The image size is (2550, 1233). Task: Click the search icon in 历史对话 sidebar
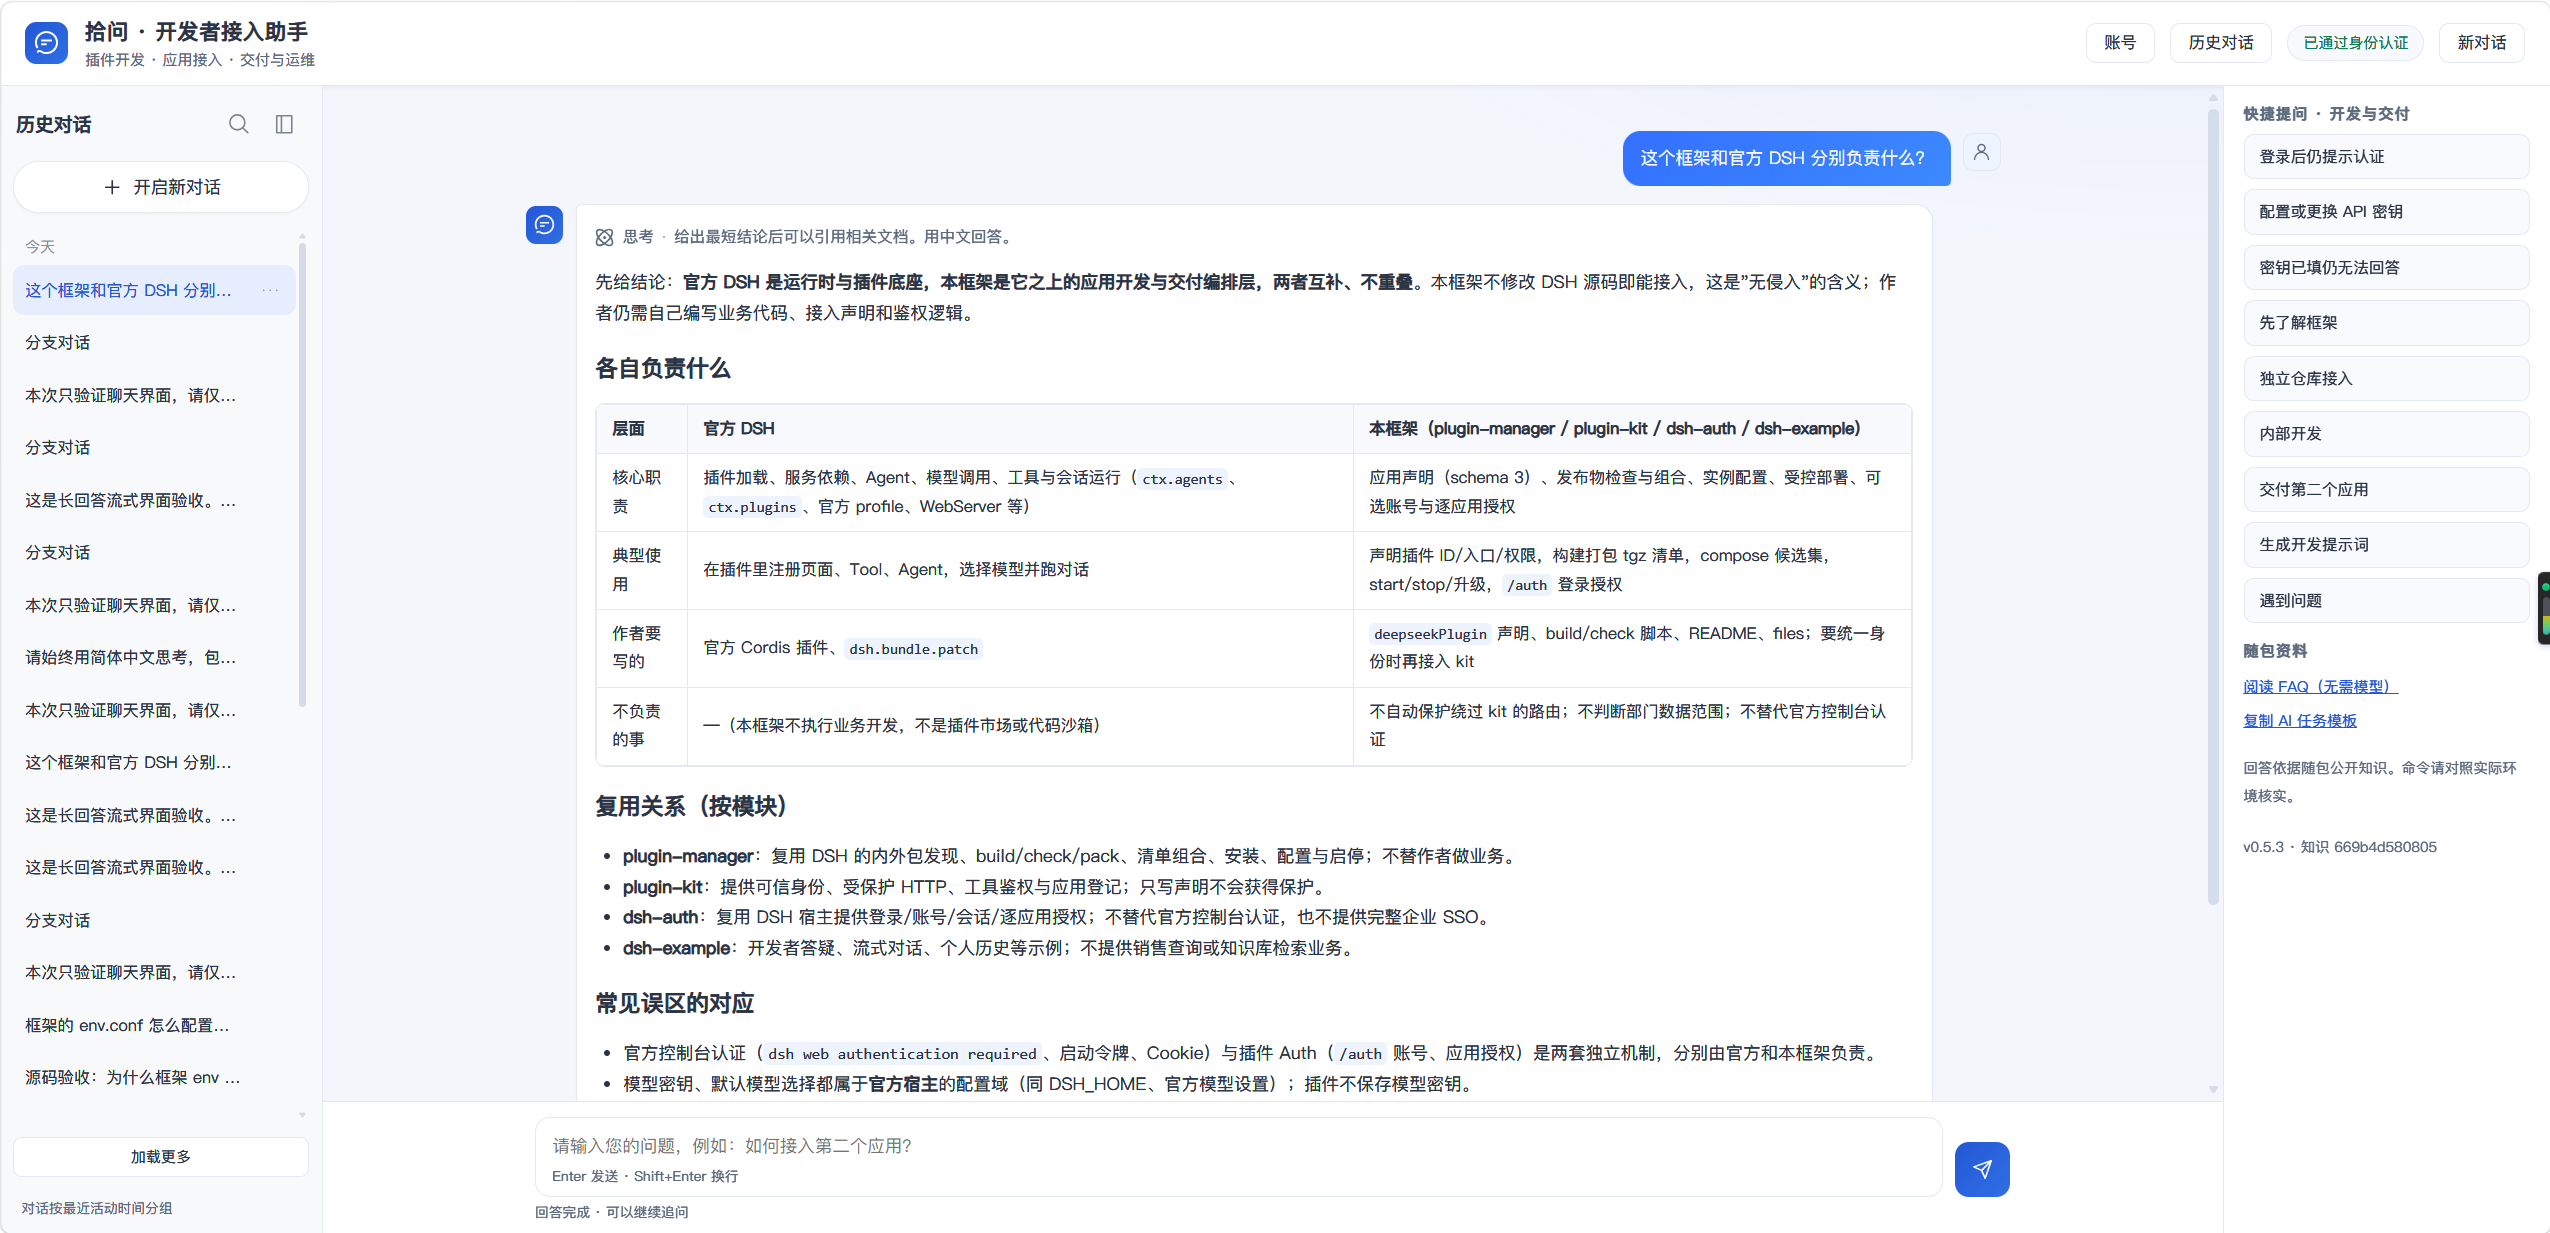coord(238,124)
